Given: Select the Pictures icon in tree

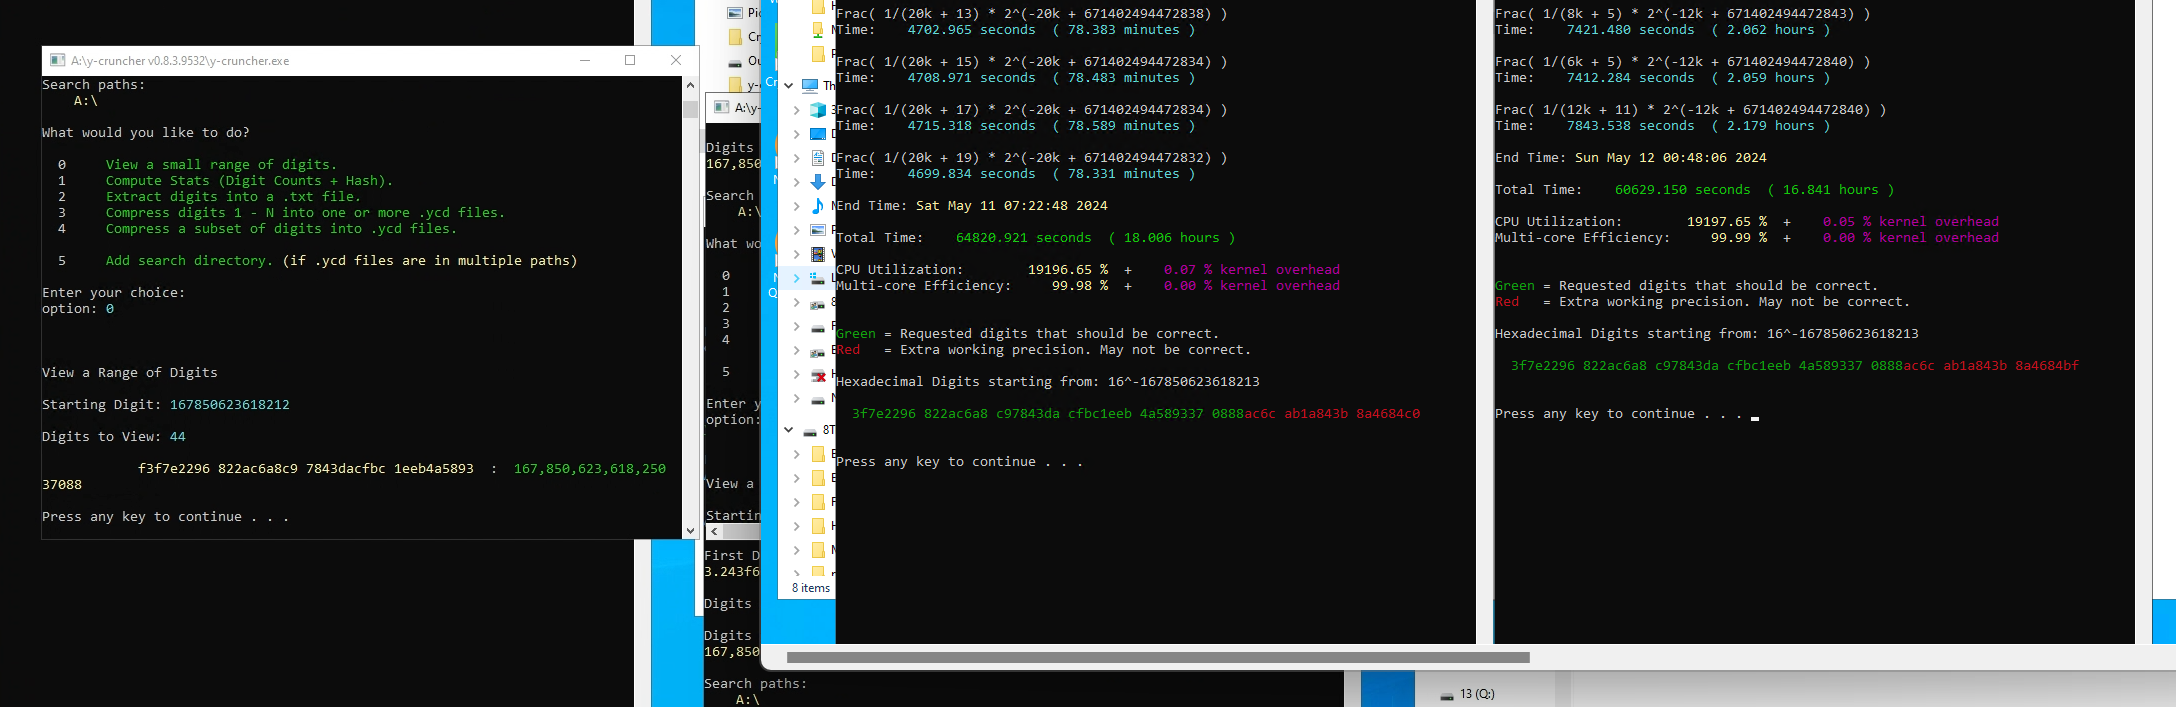Looking at the screenshot, I should point(817,230).
